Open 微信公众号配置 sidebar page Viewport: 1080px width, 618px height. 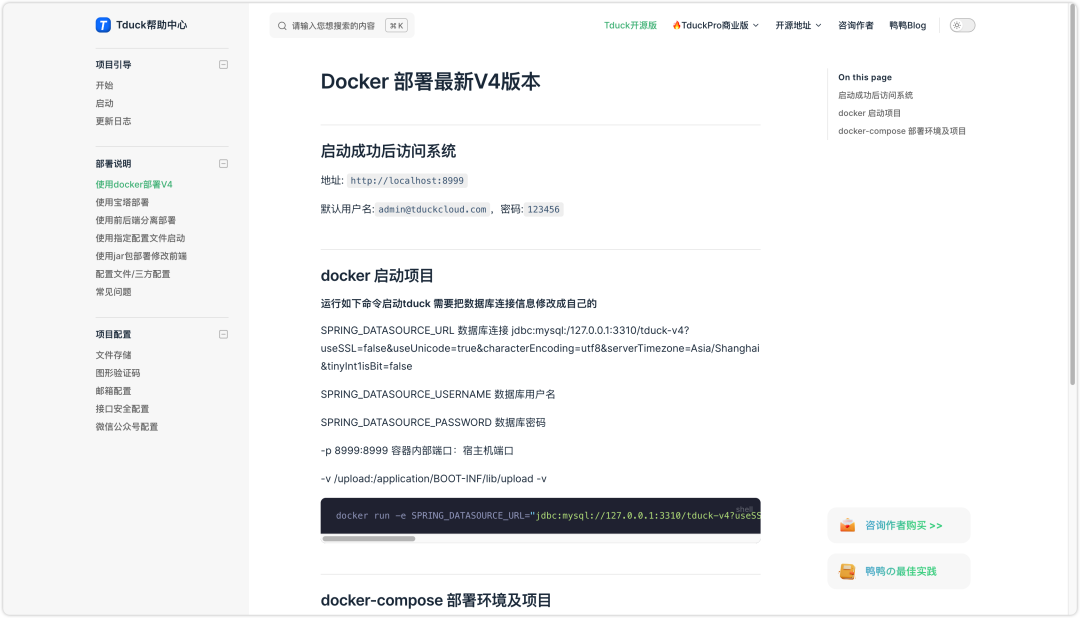tap(127, 427)
